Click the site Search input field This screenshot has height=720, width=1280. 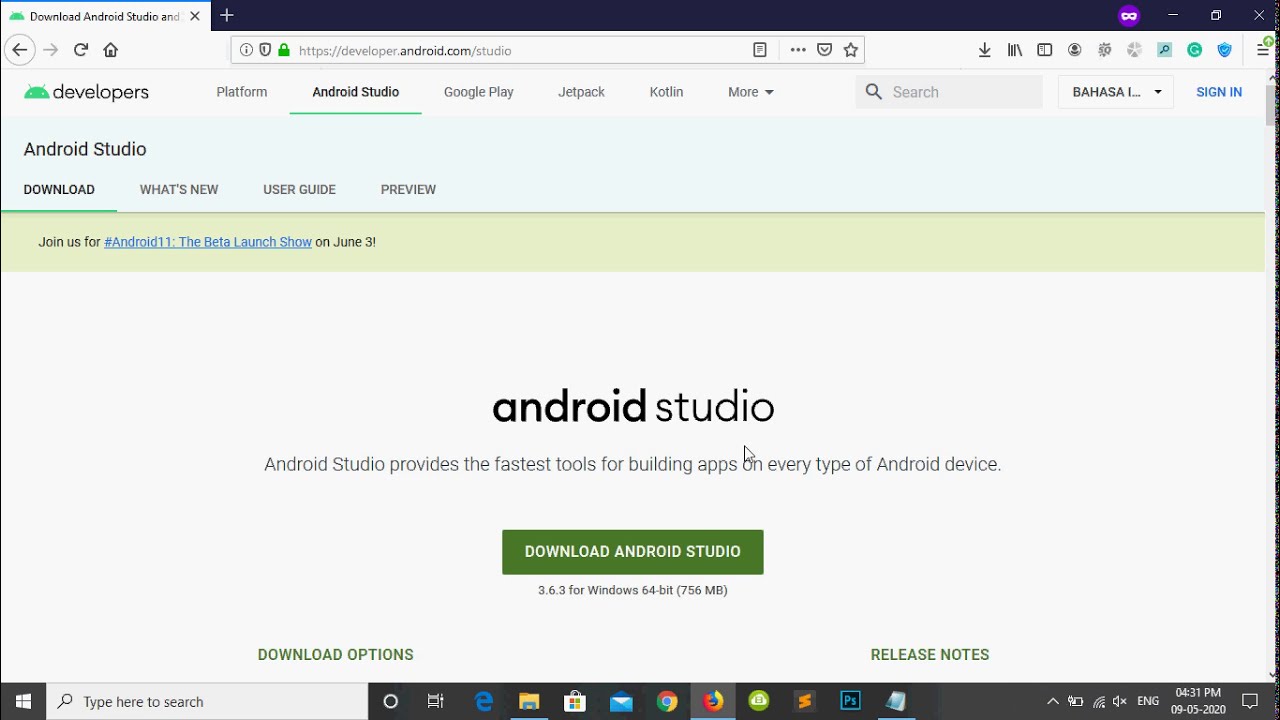coord(949,92)
